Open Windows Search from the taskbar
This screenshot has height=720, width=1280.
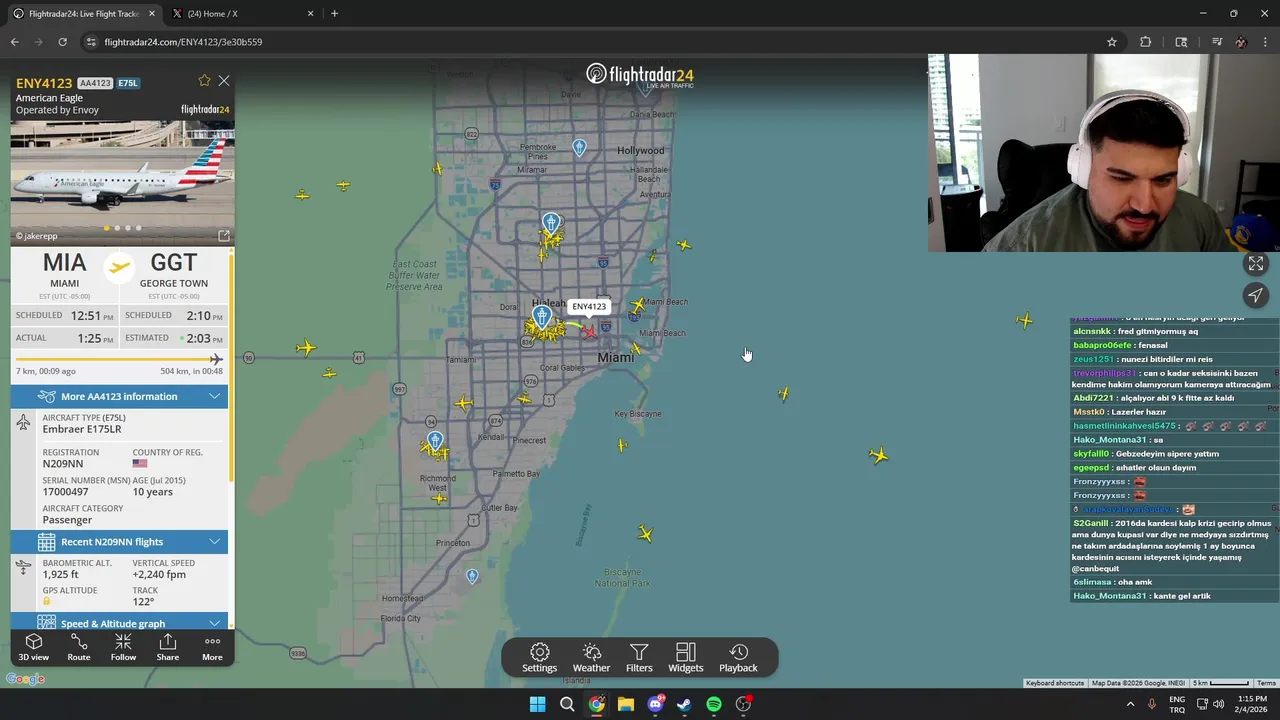click(567, 704)
